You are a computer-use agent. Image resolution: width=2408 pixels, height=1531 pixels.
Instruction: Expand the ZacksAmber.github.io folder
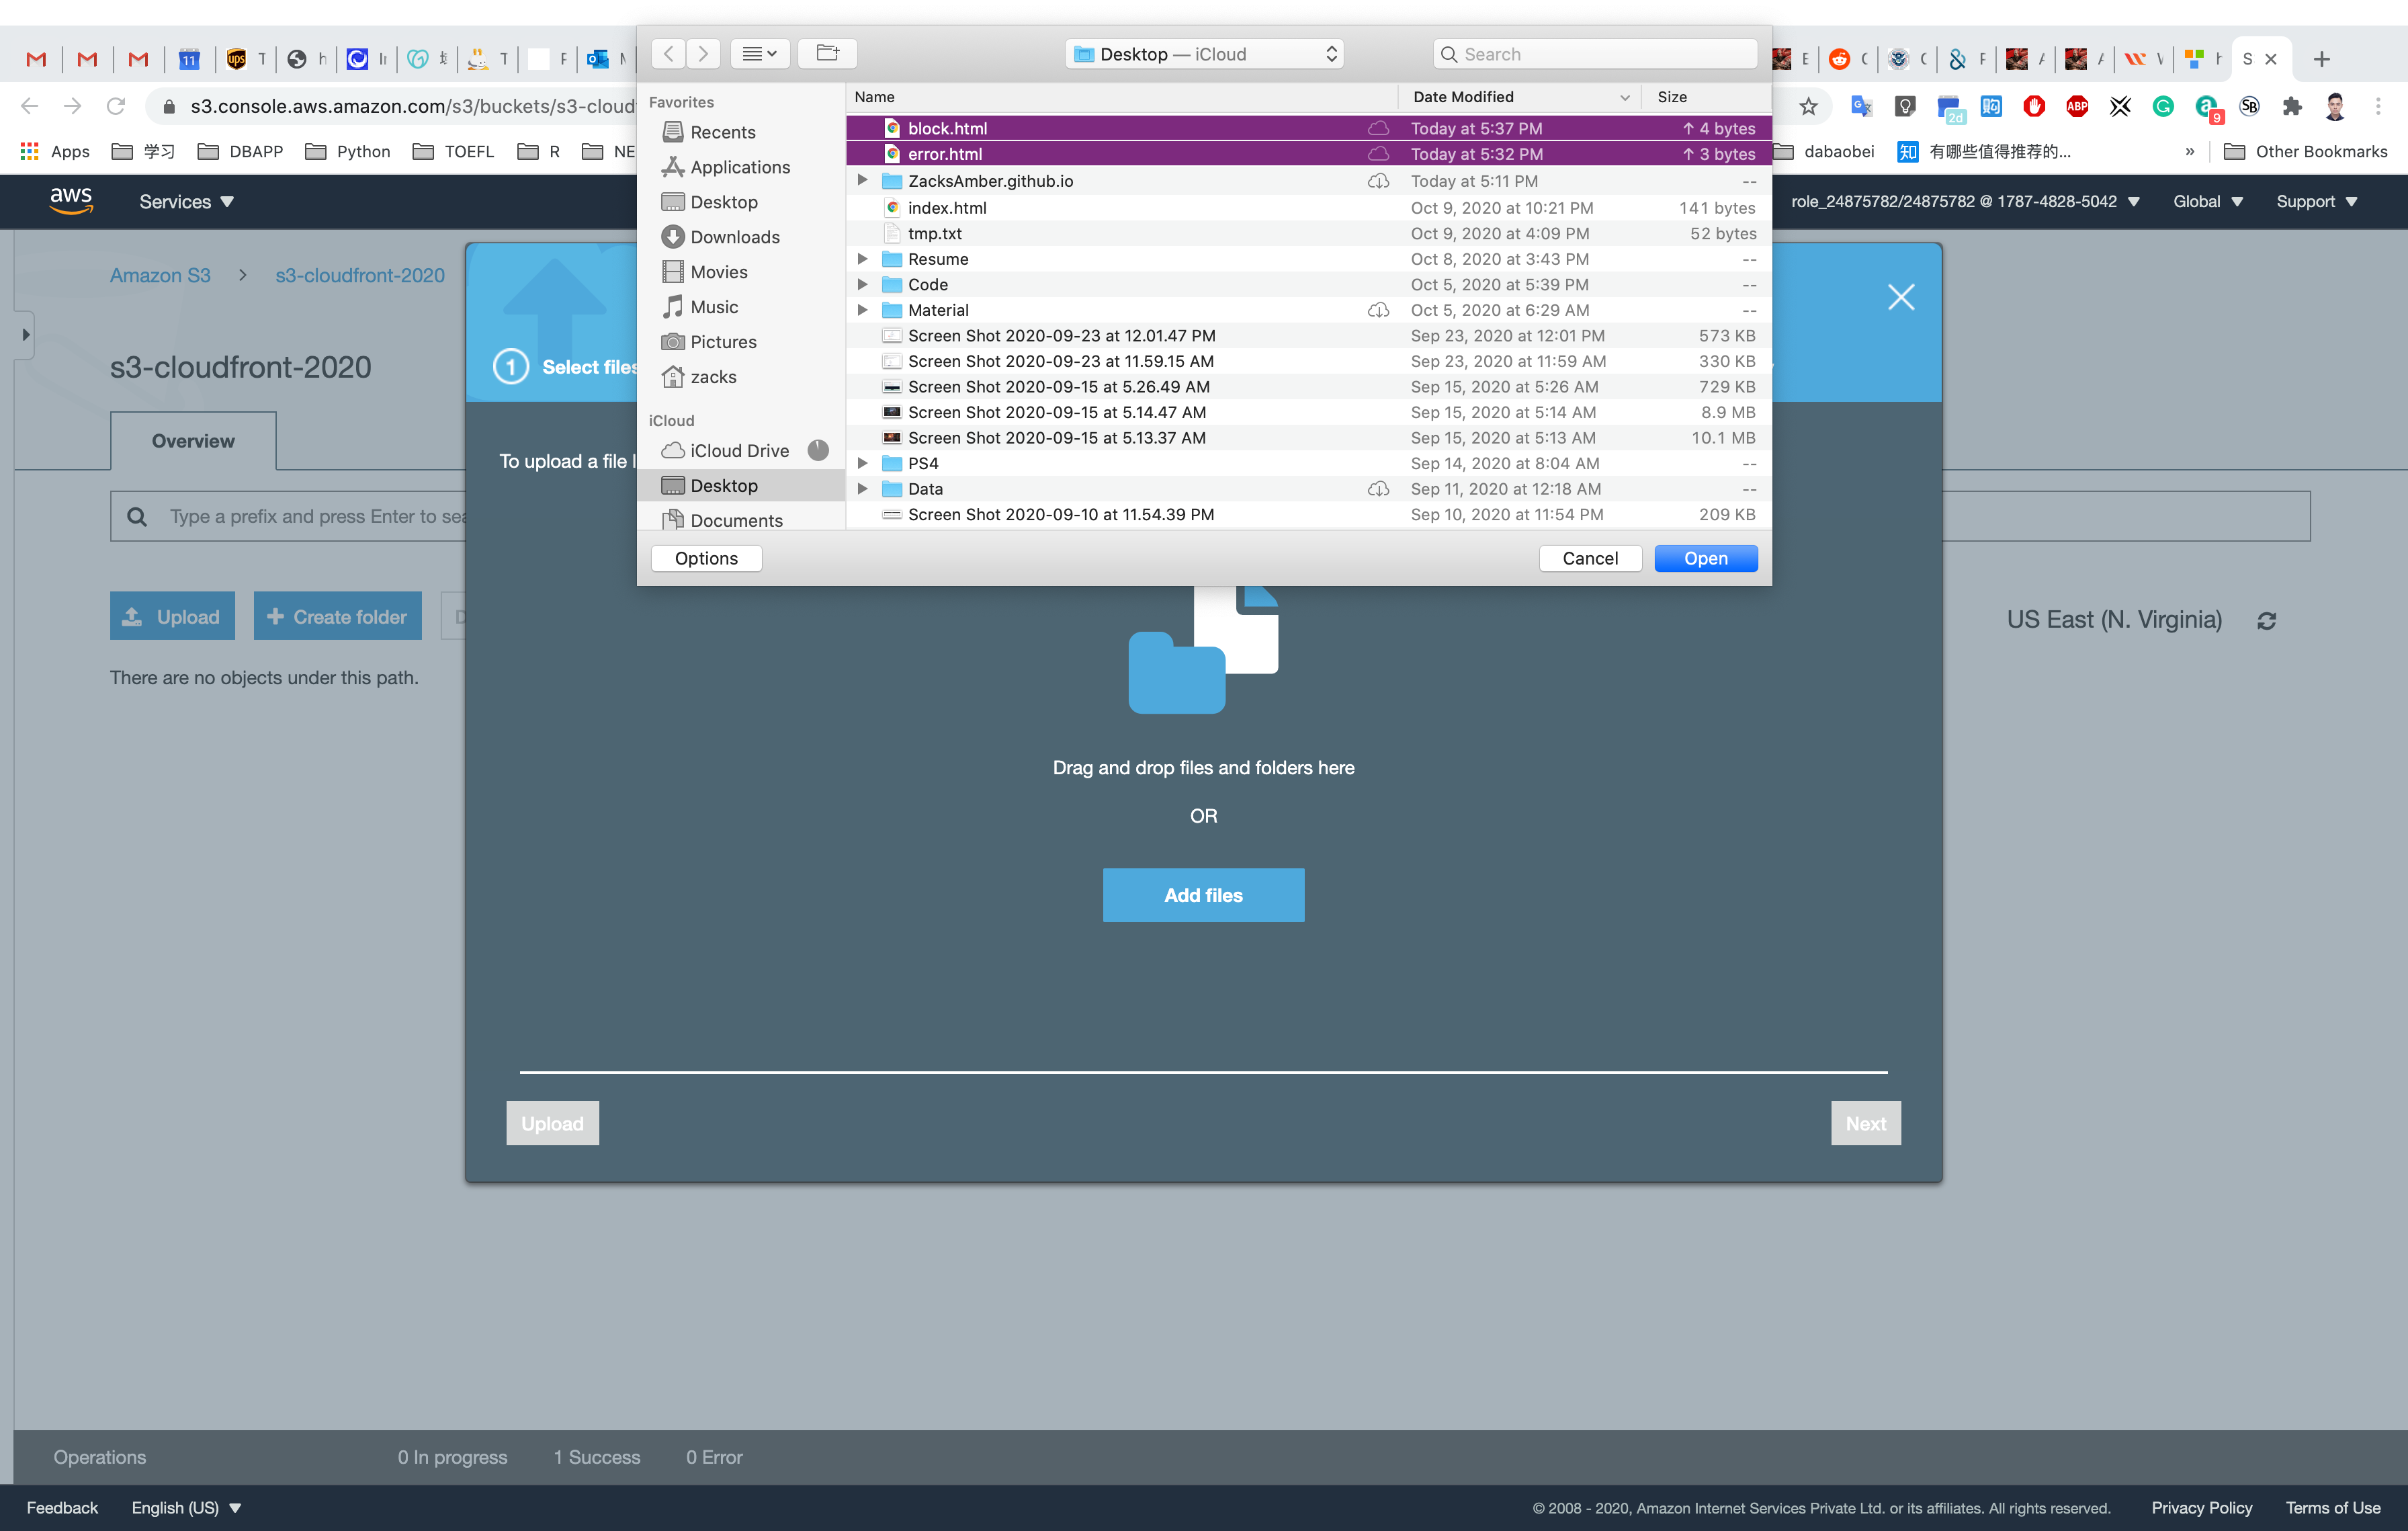862,181
